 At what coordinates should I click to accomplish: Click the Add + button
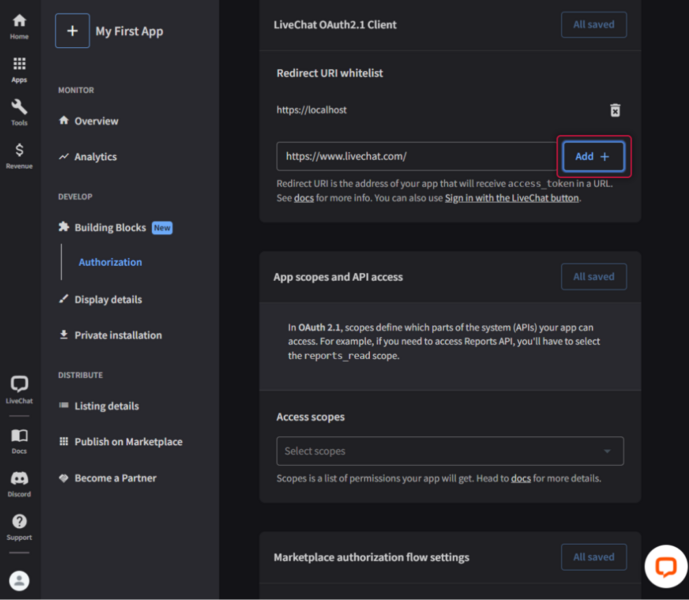tap(593, 157)
